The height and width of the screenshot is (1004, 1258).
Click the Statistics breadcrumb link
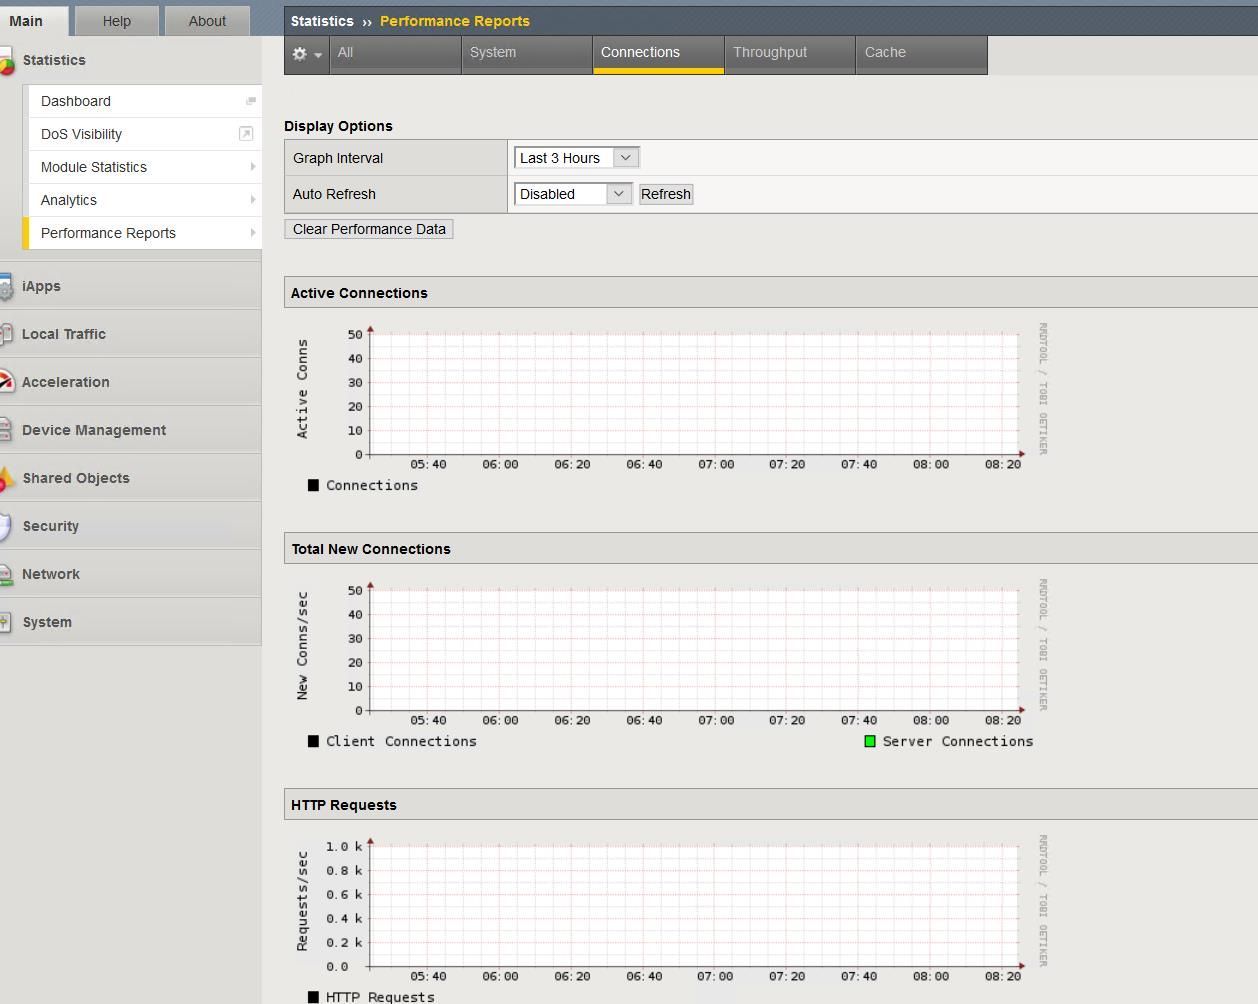tap(322, 21)
